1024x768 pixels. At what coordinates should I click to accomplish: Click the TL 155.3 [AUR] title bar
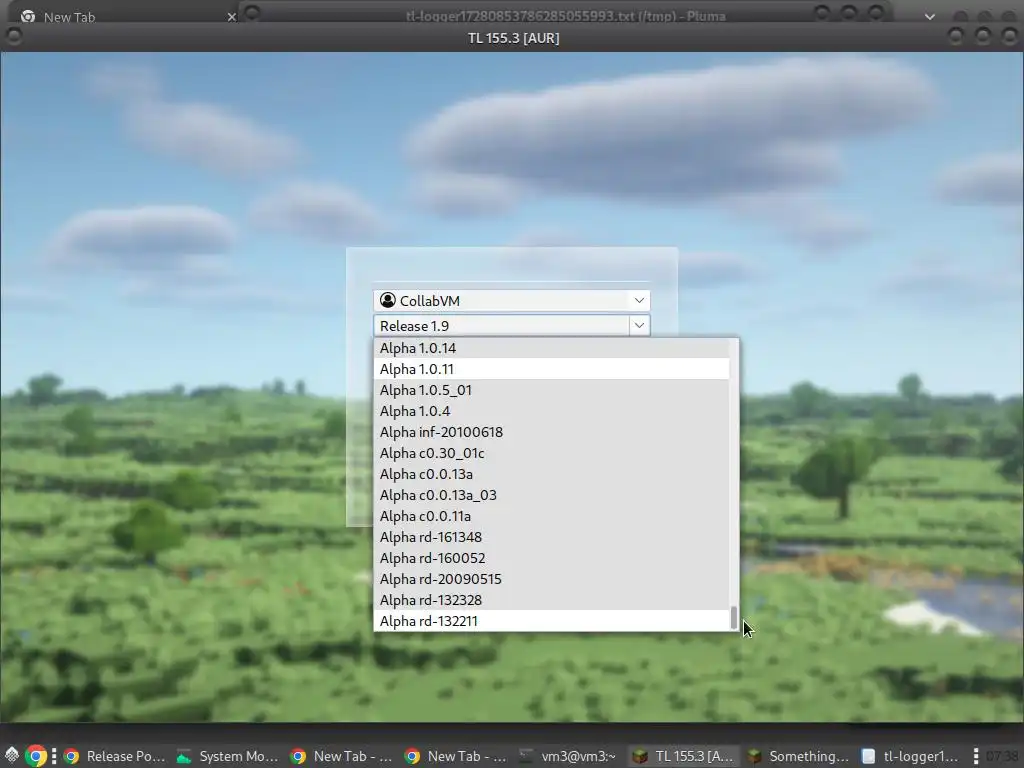pyautogui.click(x=513, y=38)
